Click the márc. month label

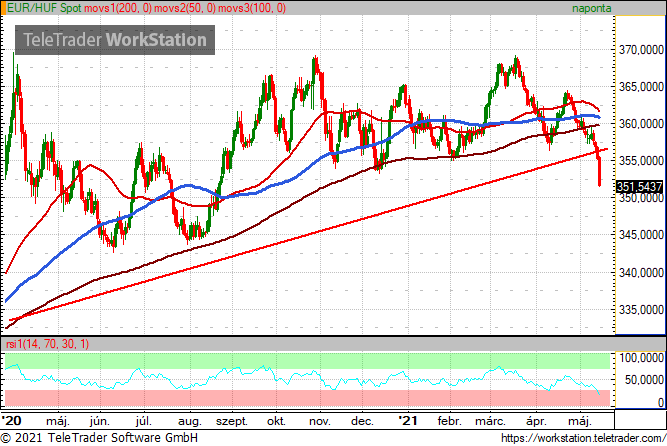point(490,421)
